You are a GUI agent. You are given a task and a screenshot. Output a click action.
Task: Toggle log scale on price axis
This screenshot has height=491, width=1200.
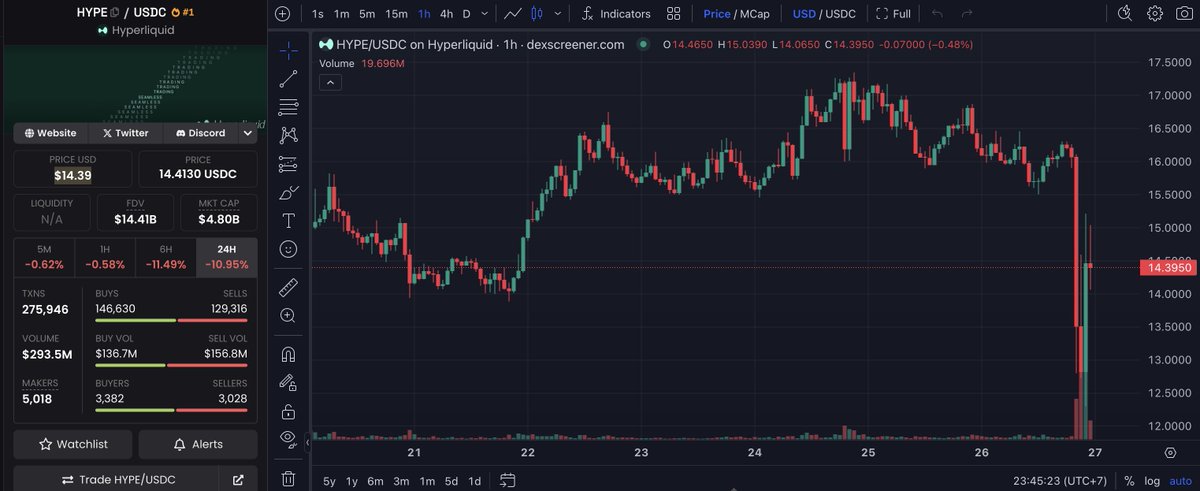tap(1153, 481)
